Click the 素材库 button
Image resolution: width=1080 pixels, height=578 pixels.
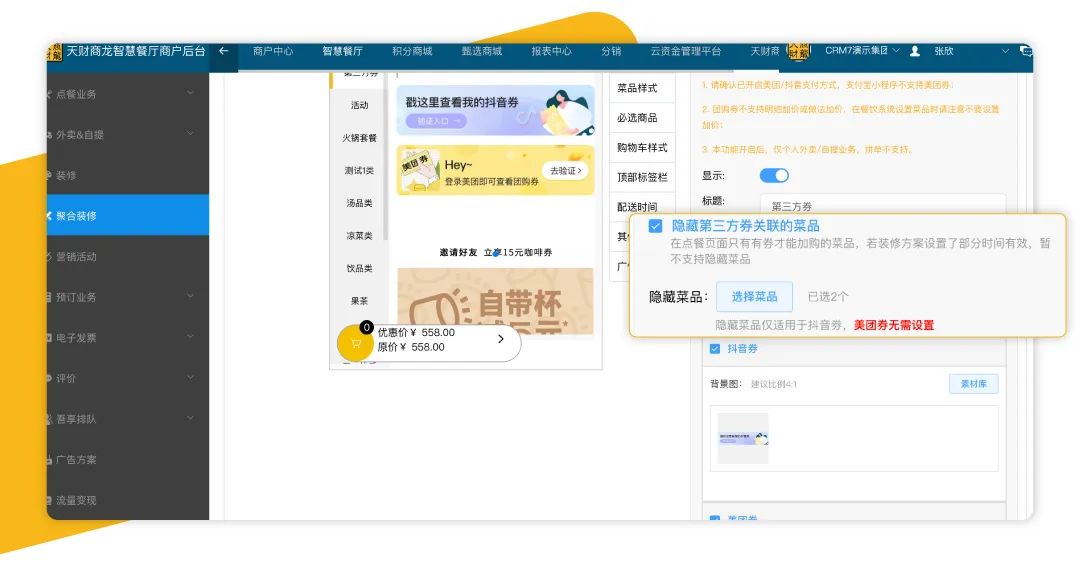coord(973,384)
